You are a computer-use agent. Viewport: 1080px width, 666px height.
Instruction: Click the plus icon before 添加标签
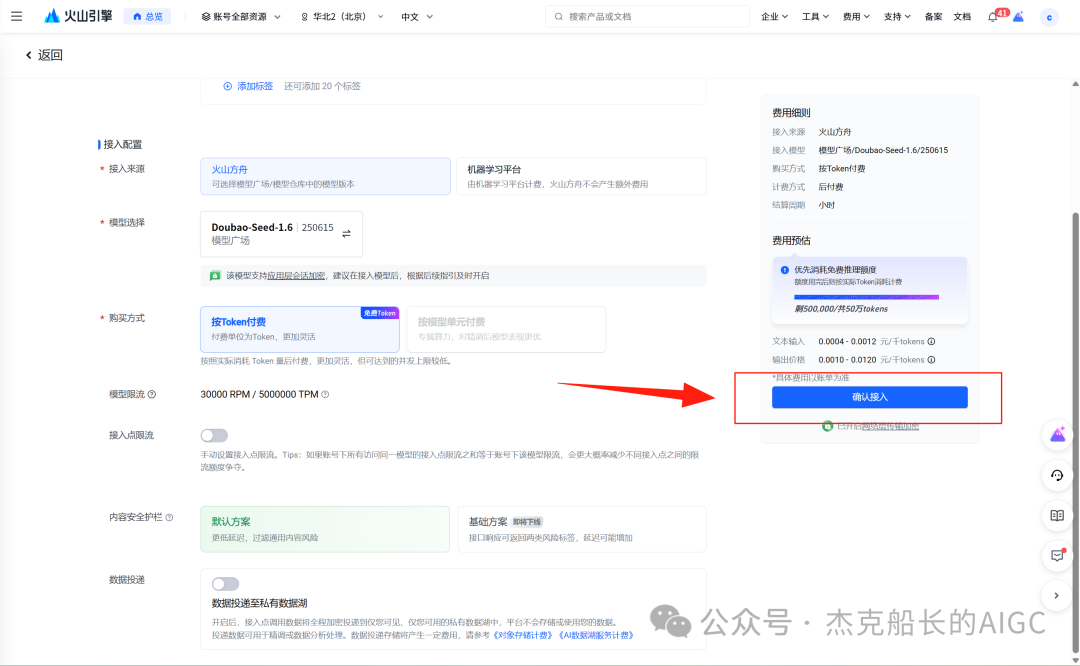227,86
